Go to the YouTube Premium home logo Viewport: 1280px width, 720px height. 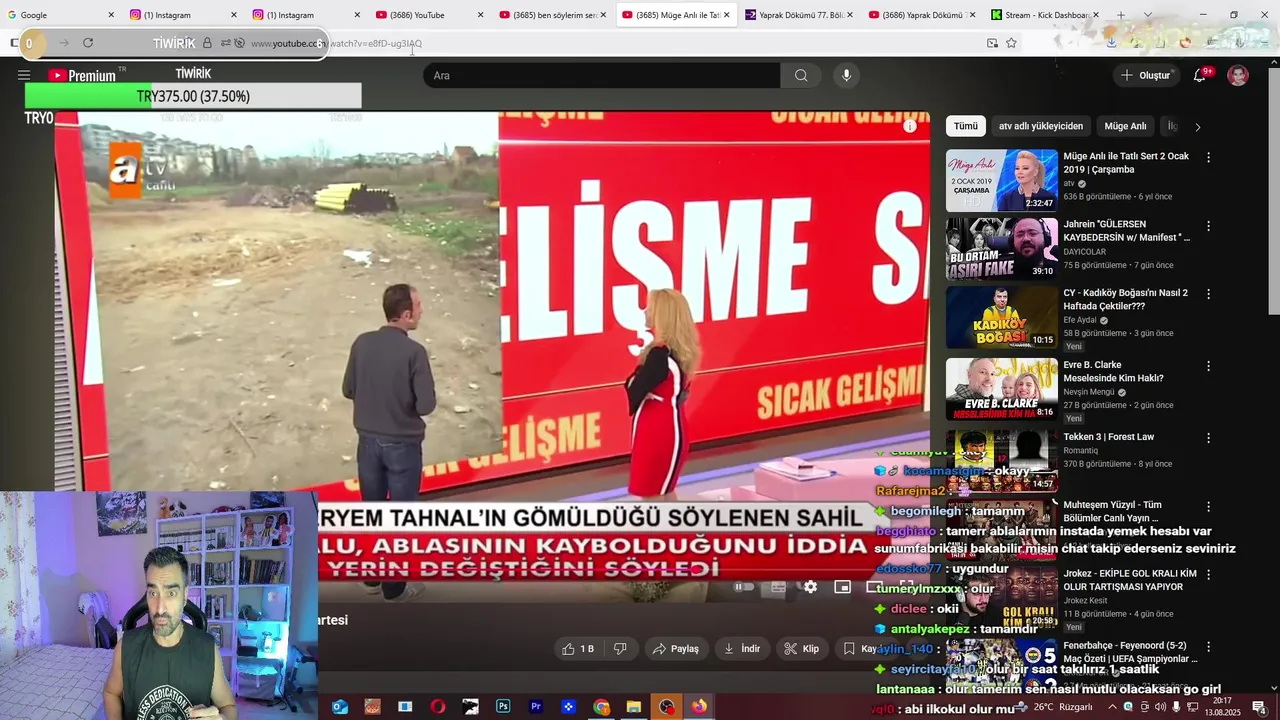click(82, 75)
